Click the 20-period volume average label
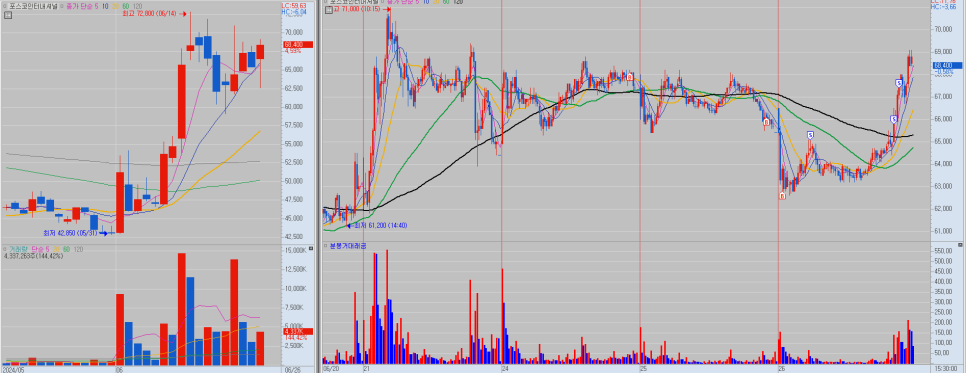966x373 pixels. coord(55,249)
